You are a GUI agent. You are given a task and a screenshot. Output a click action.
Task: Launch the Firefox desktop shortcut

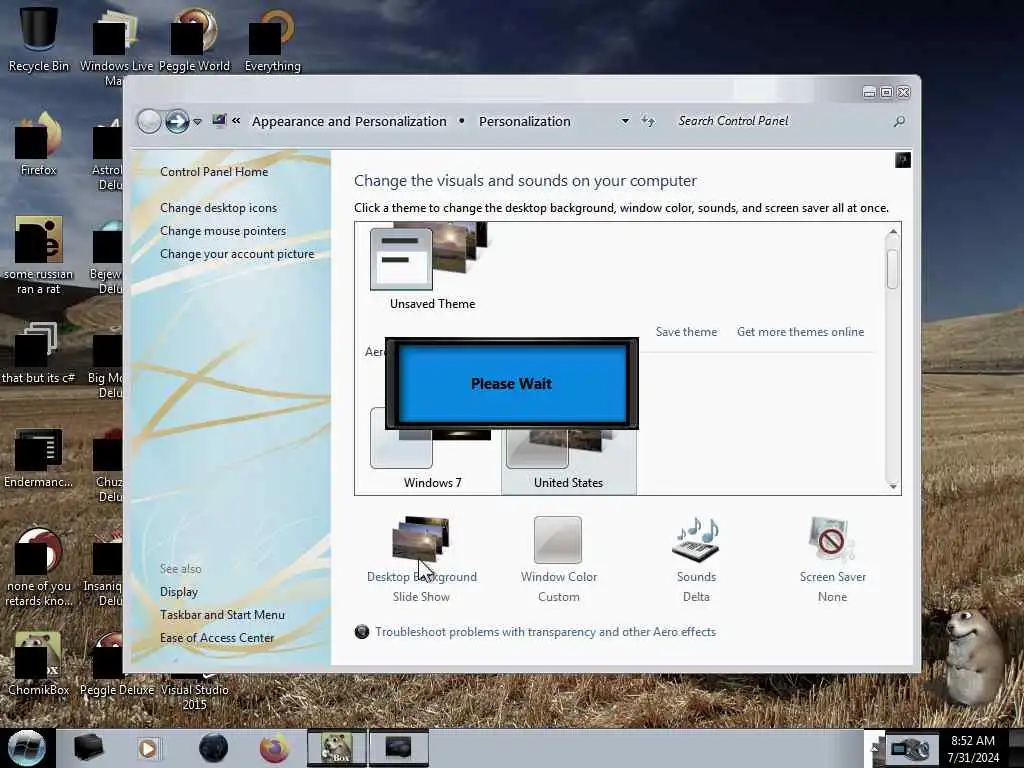(x=38, y=144)
